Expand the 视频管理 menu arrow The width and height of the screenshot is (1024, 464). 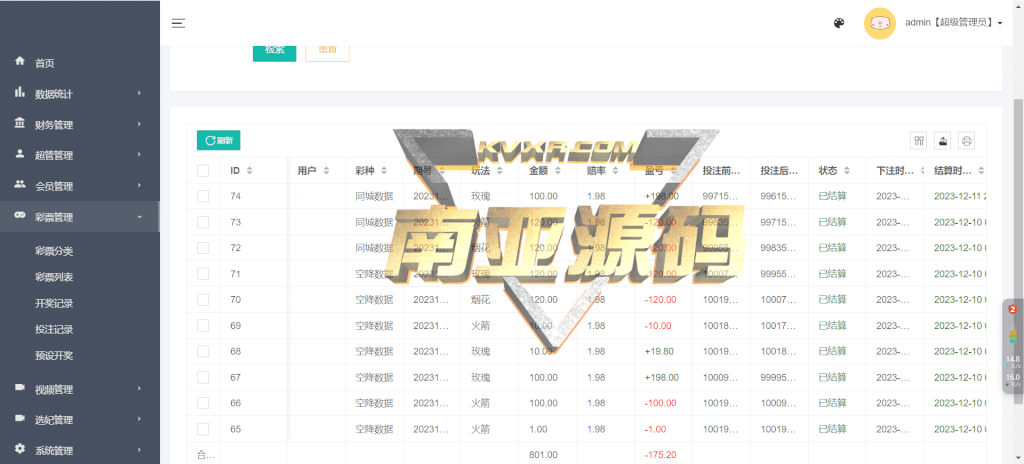pyautogui.click(x=139, y=389)
